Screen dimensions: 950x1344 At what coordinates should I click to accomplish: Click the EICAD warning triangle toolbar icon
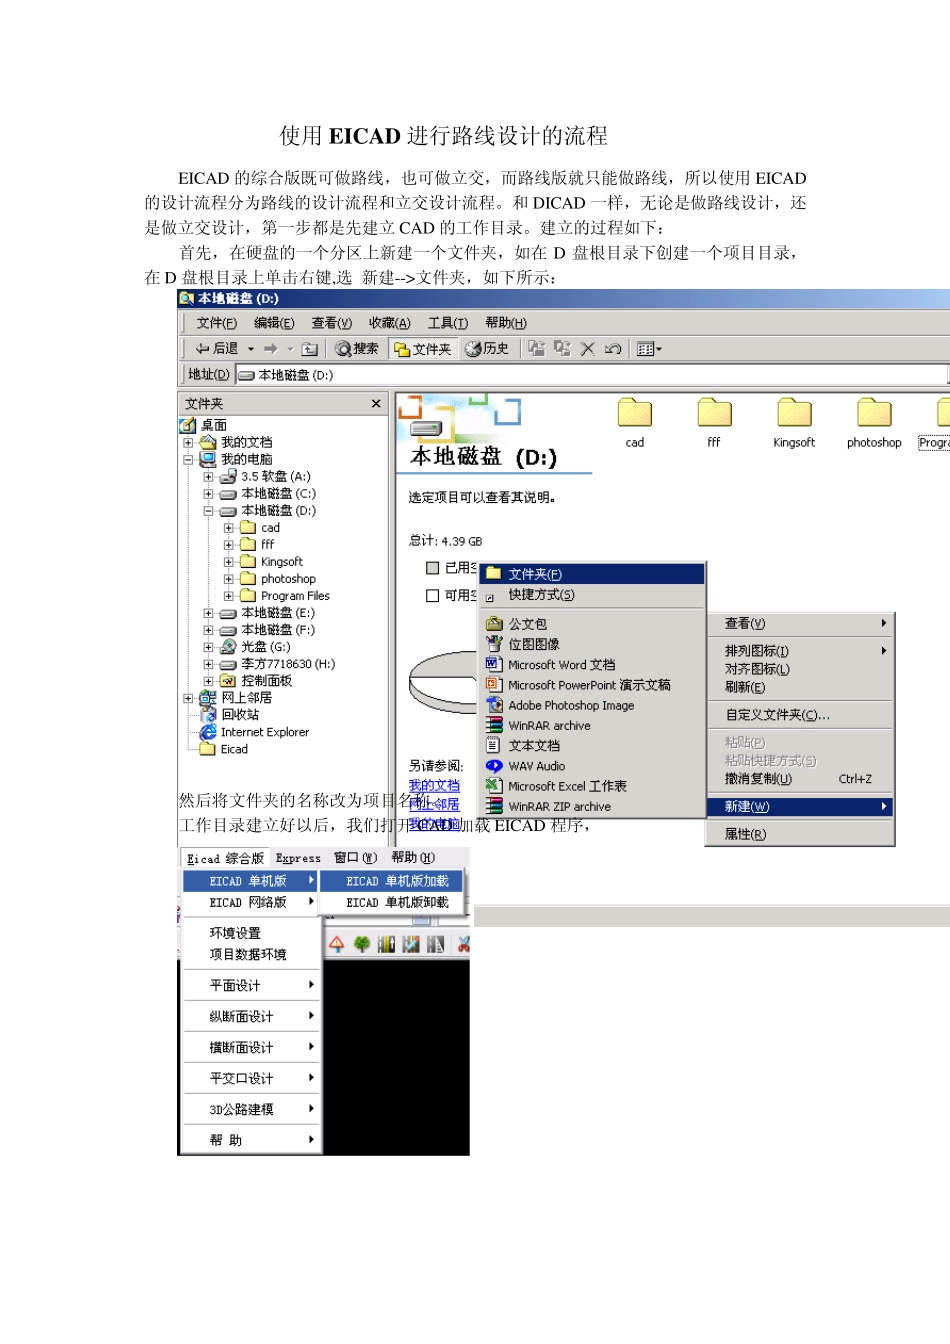(336, 943)
